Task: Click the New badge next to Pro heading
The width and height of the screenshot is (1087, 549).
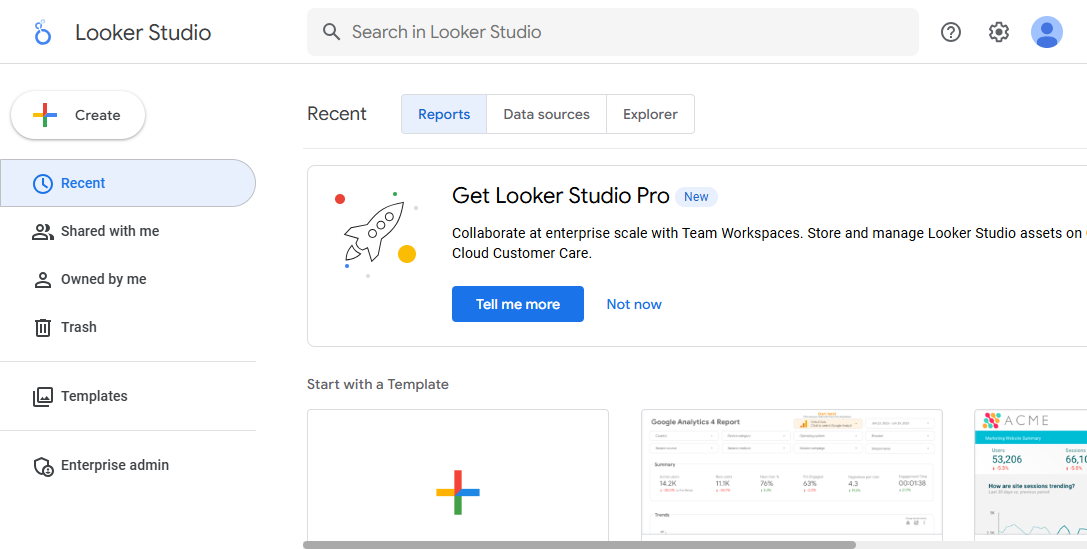Action: pyautogui.click(x=696, y=197)
